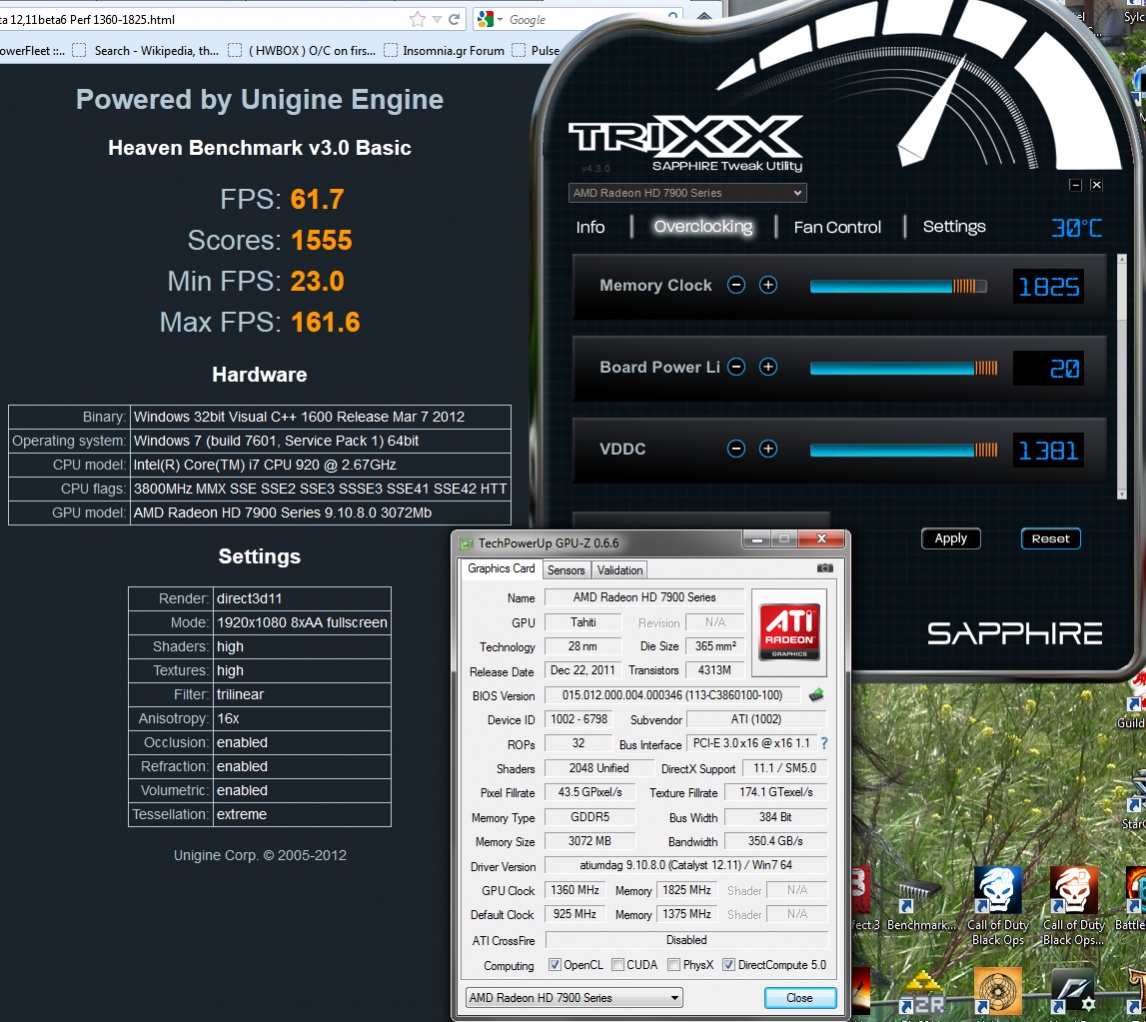The width and height of the screenshot is (1146, 1022).
Task: Decrease Memory Clock with the minus button
Action: pos(736,285)
